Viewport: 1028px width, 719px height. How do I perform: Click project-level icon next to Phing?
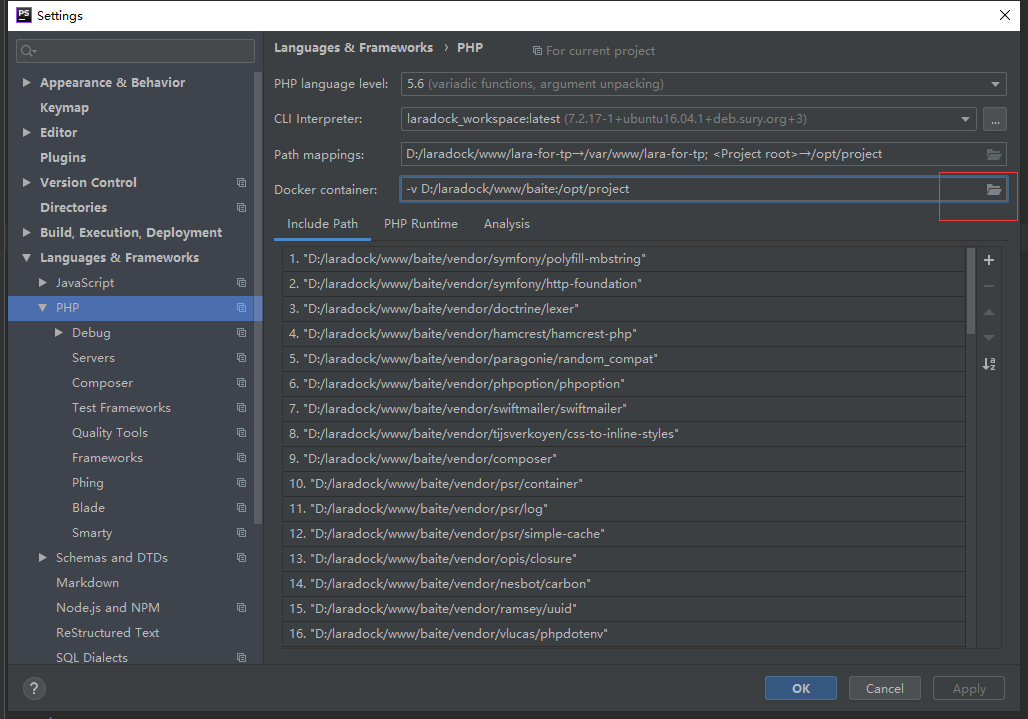coord(241,482)
